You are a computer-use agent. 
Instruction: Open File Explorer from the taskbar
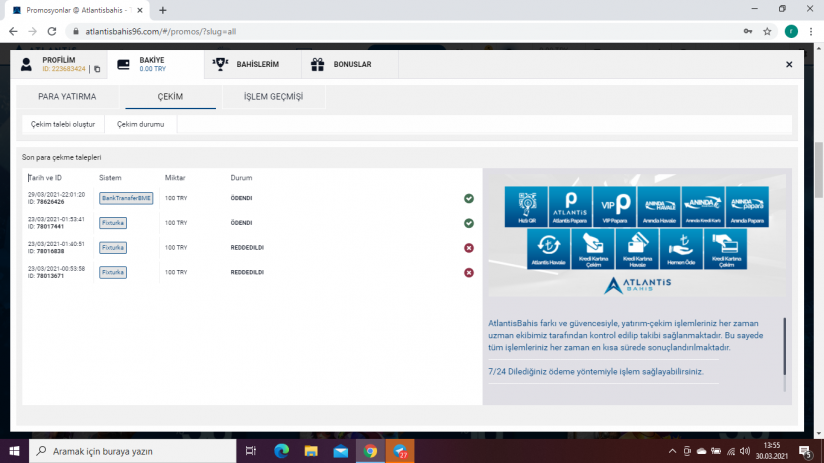311,451
